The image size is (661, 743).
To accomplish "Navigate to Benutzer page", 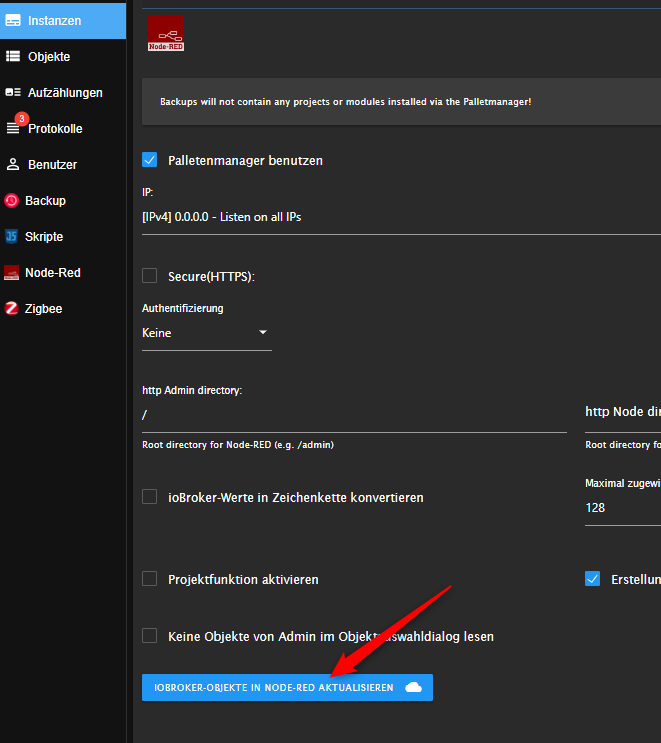I will click(63, 164).
